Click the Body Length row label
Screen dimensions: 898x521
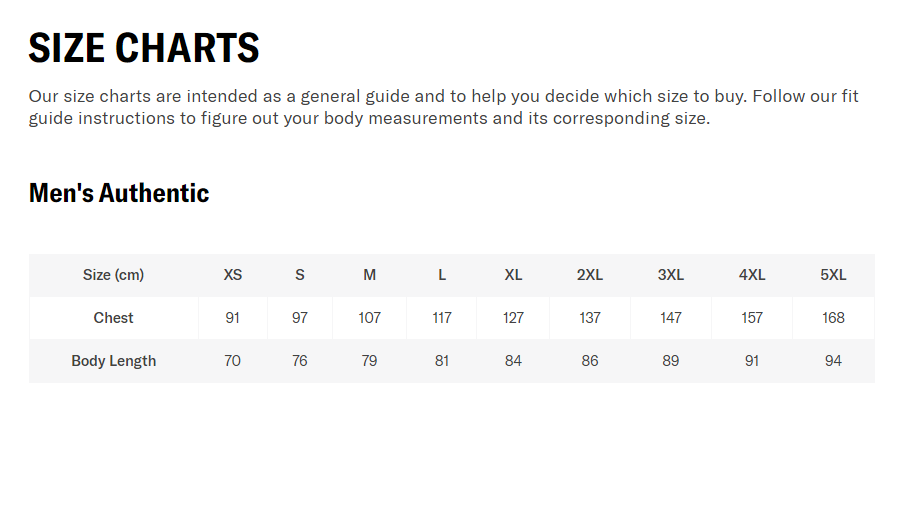coord(113,361)
